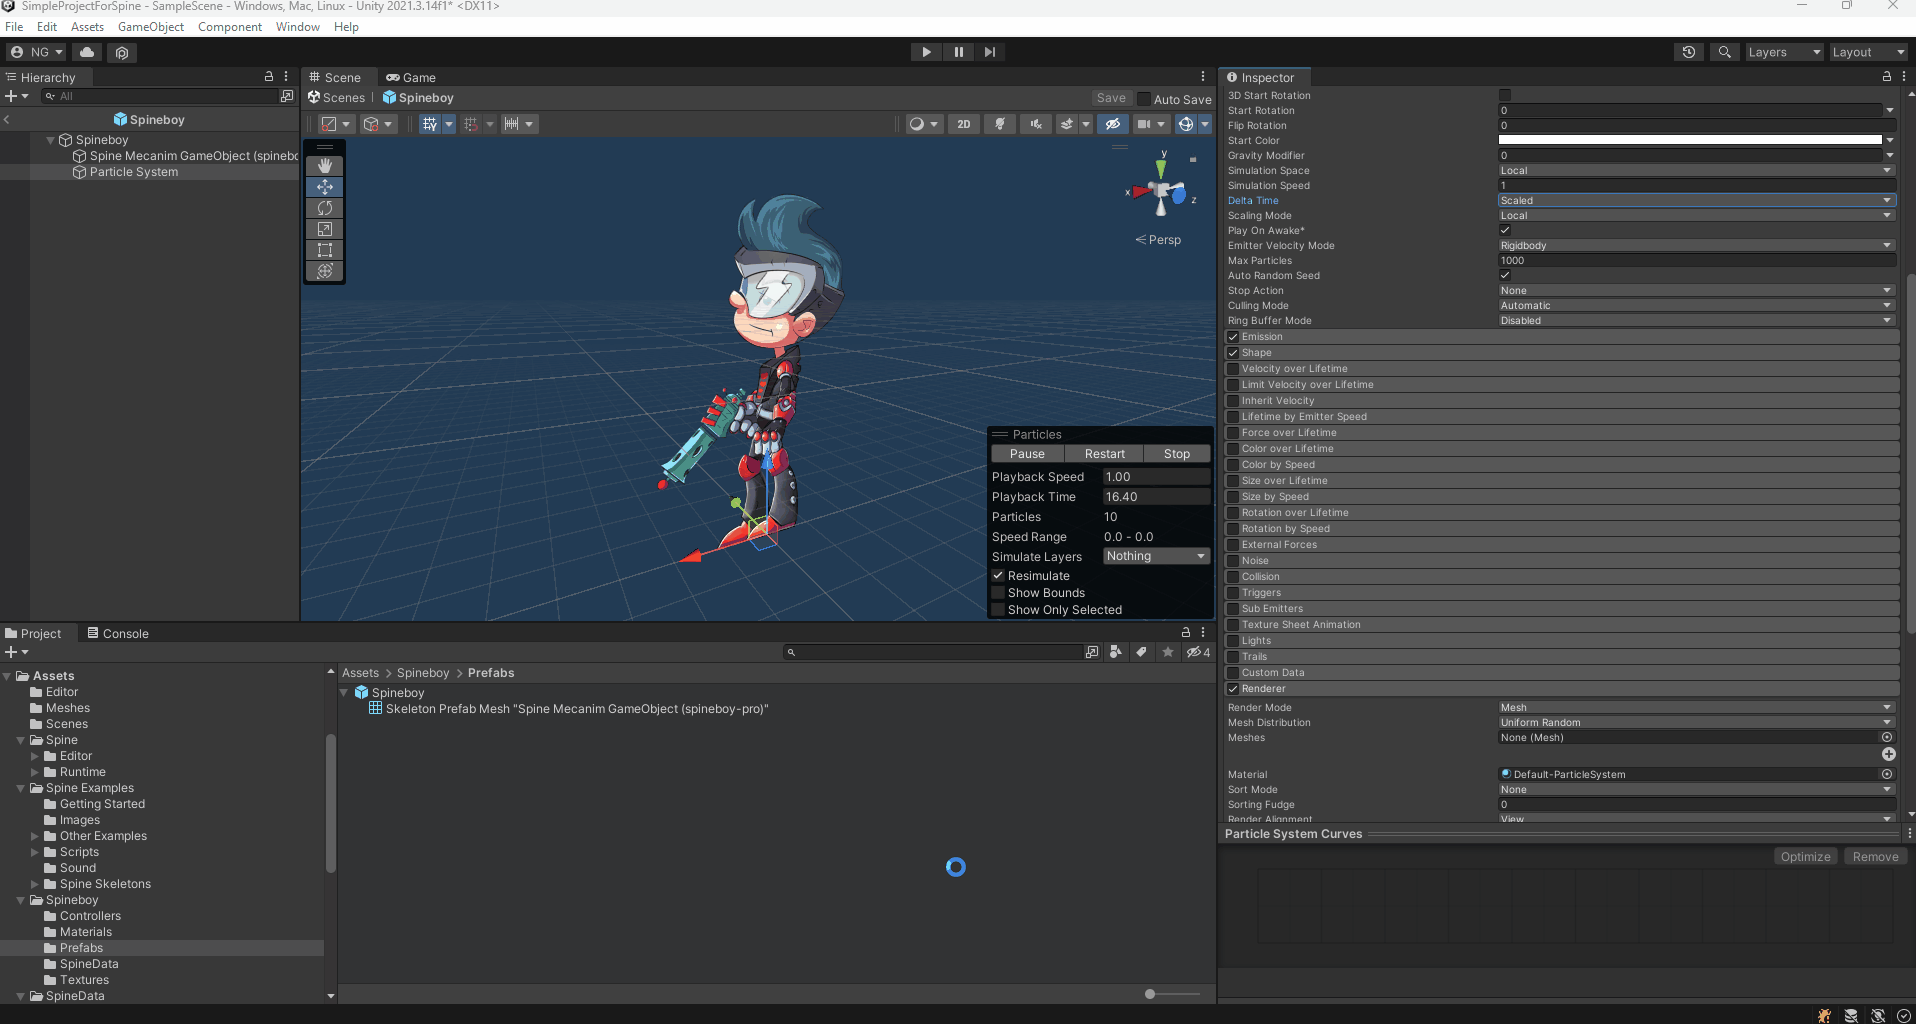This screenshot has height=1024, width=1916.
Task: Open Delta Time dropdown
Action: tap(1696, 201)
